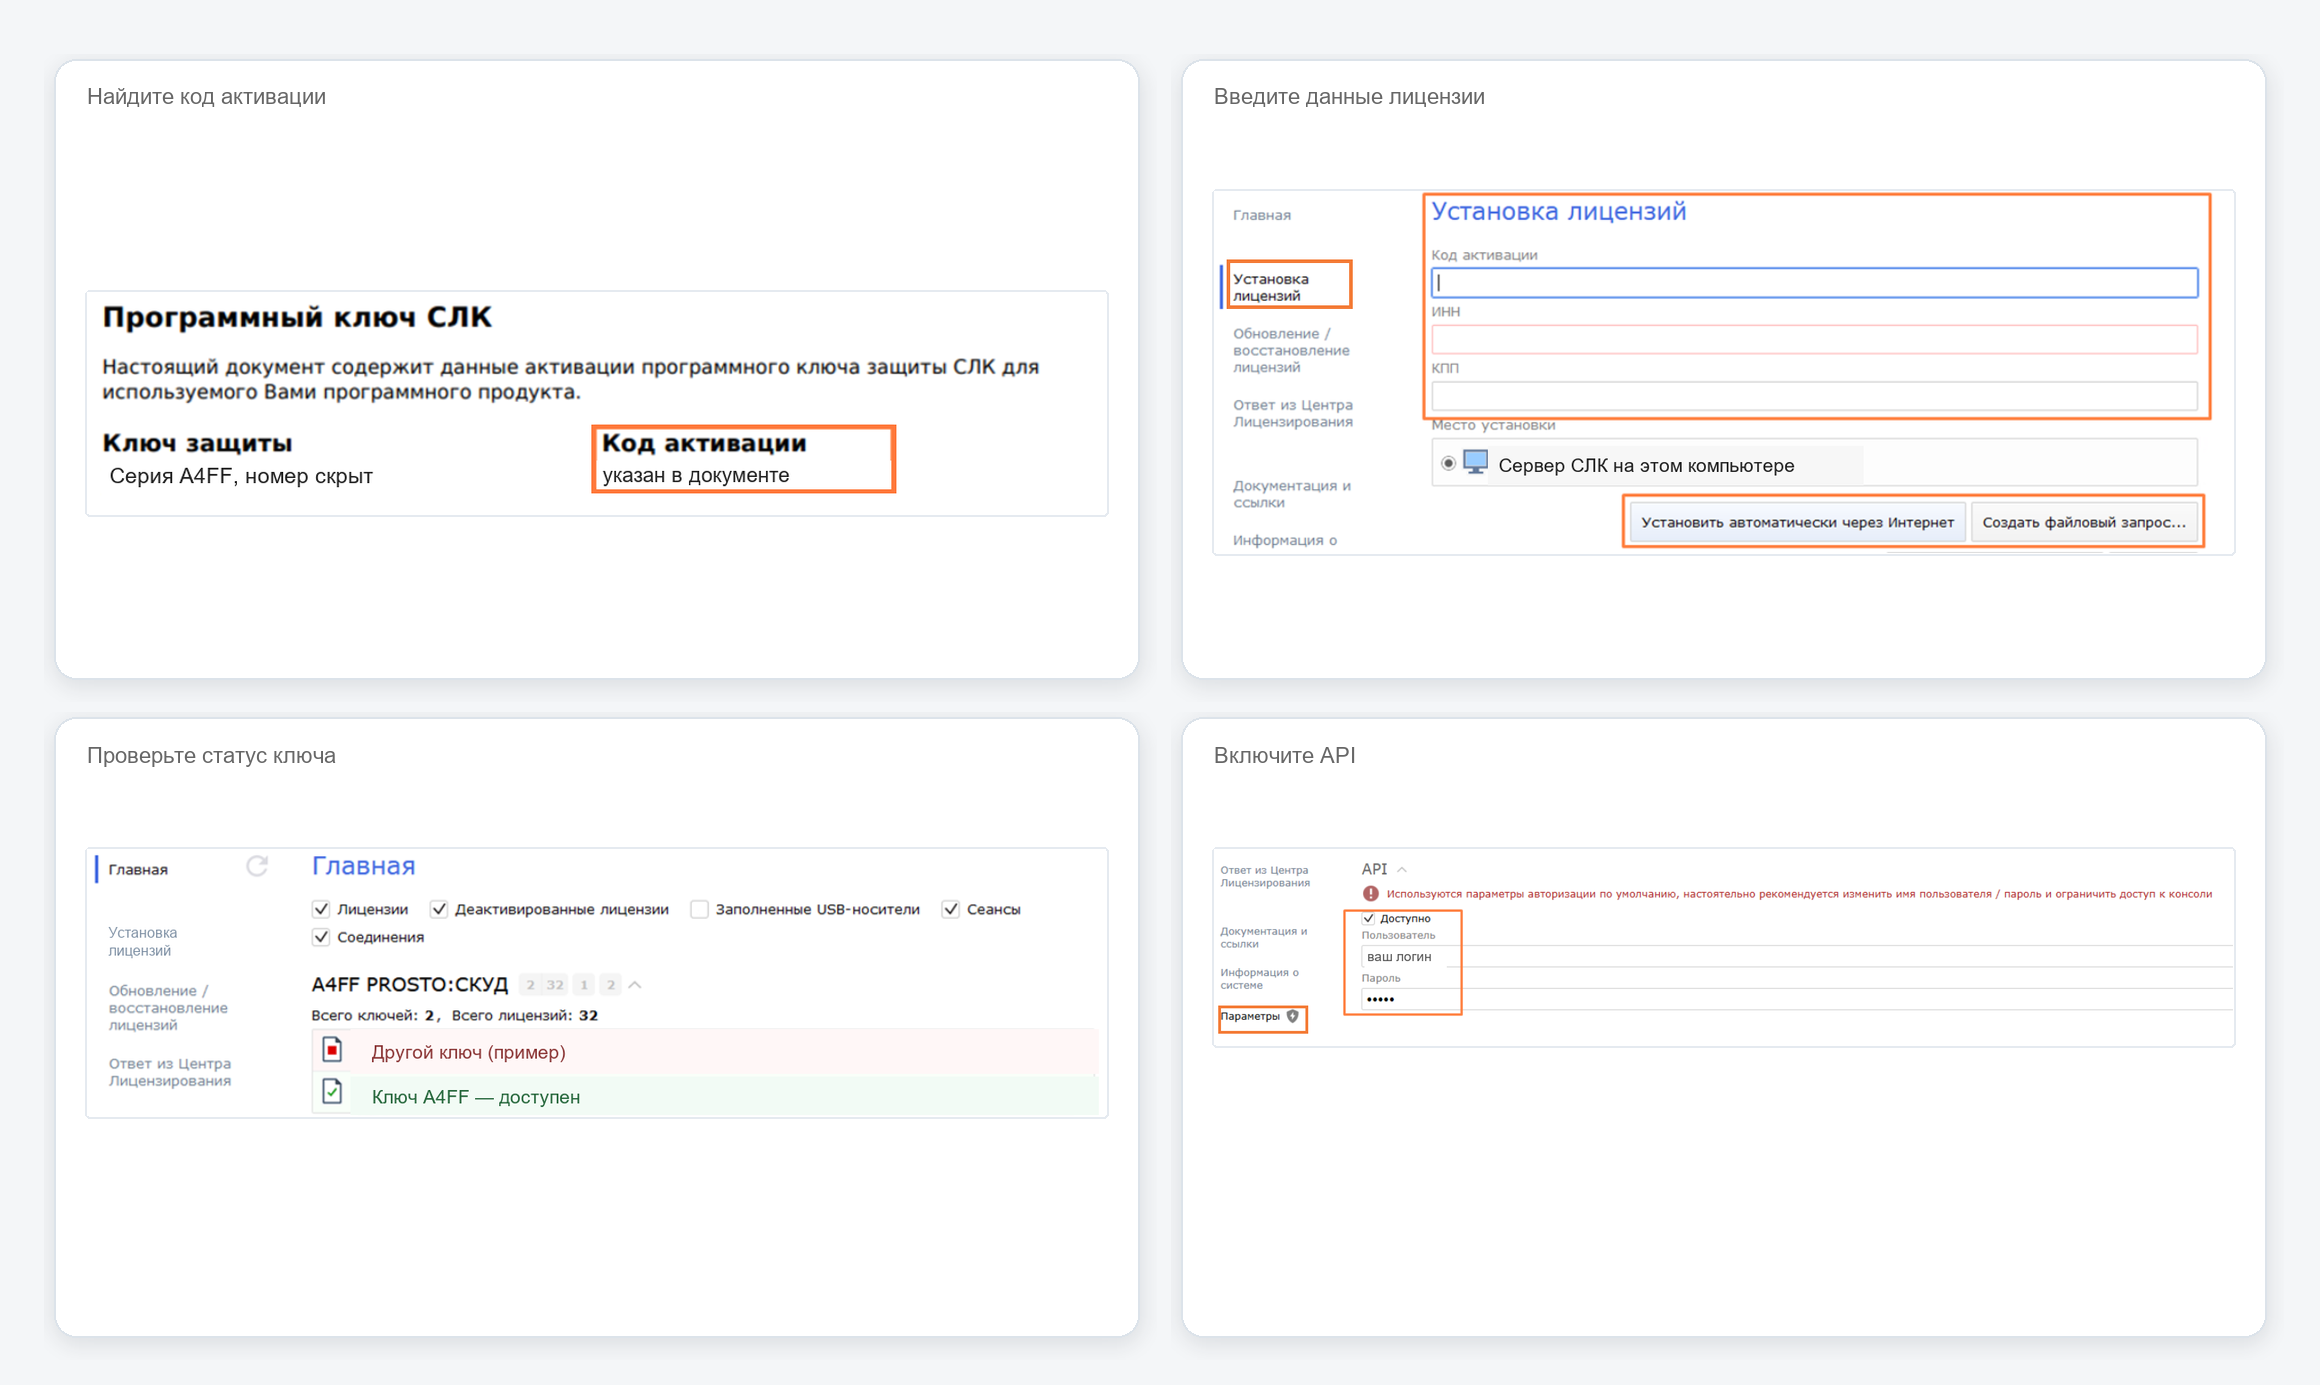The width and height of the screenshot is (2320, 1385).
Task: Uncheck the Доступно checkbox under API
Action: coord(1369,918)
